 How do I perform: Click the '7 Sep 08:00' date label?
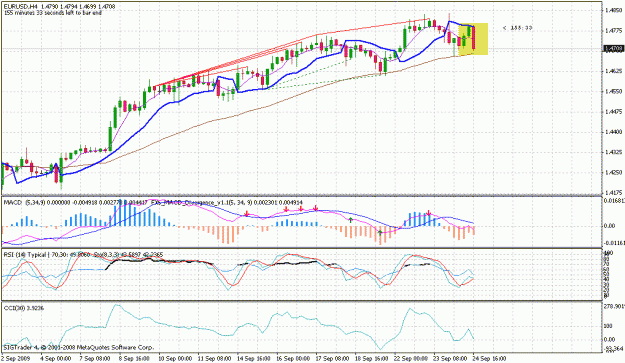(x=94, y=359)
